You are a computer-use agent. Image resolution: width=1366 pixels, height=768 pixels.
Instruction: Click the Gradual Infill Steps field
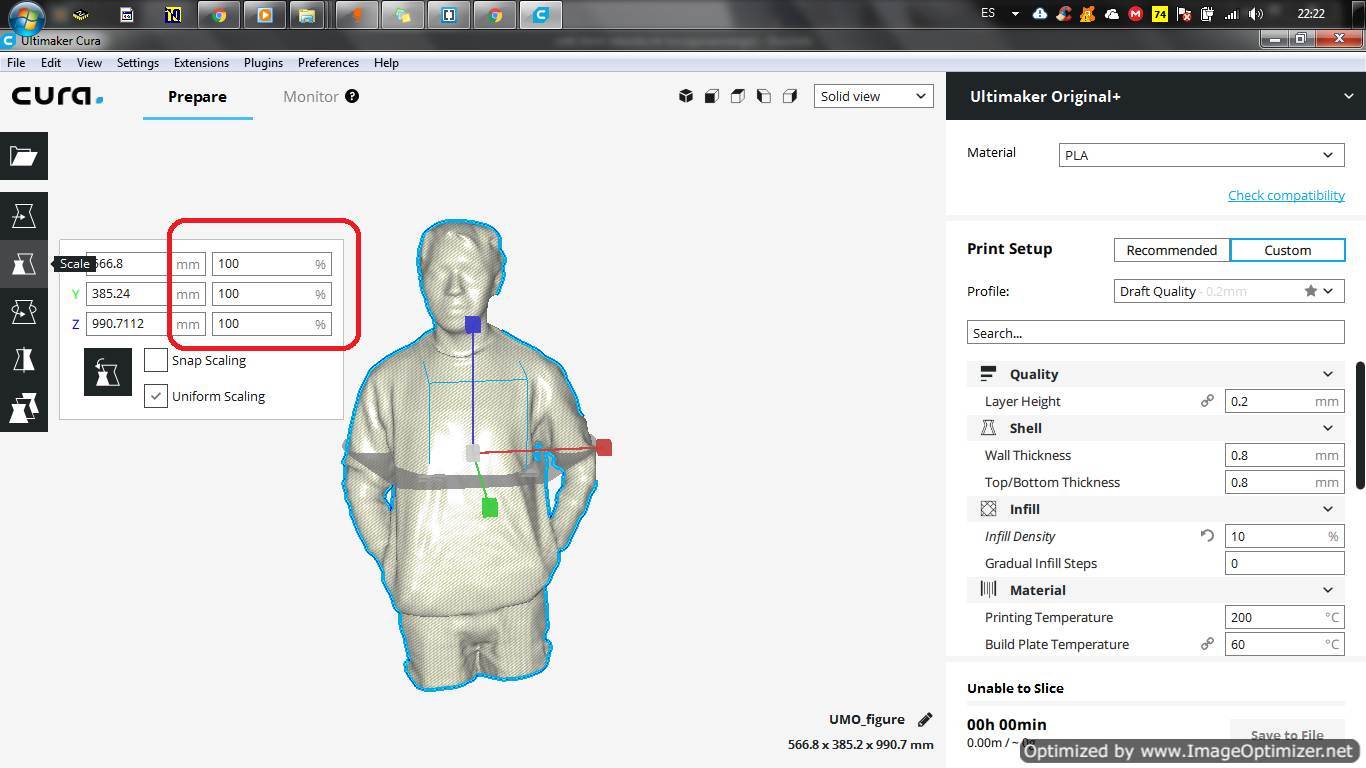1284,563
